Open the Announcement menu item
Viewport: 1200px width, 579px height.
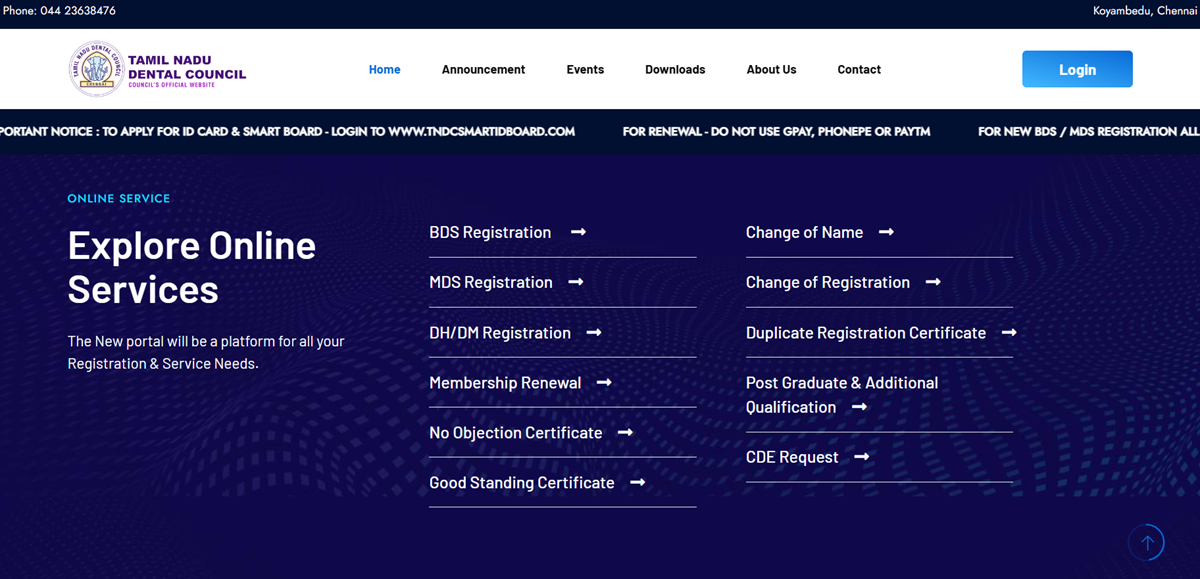click(483, 70)
